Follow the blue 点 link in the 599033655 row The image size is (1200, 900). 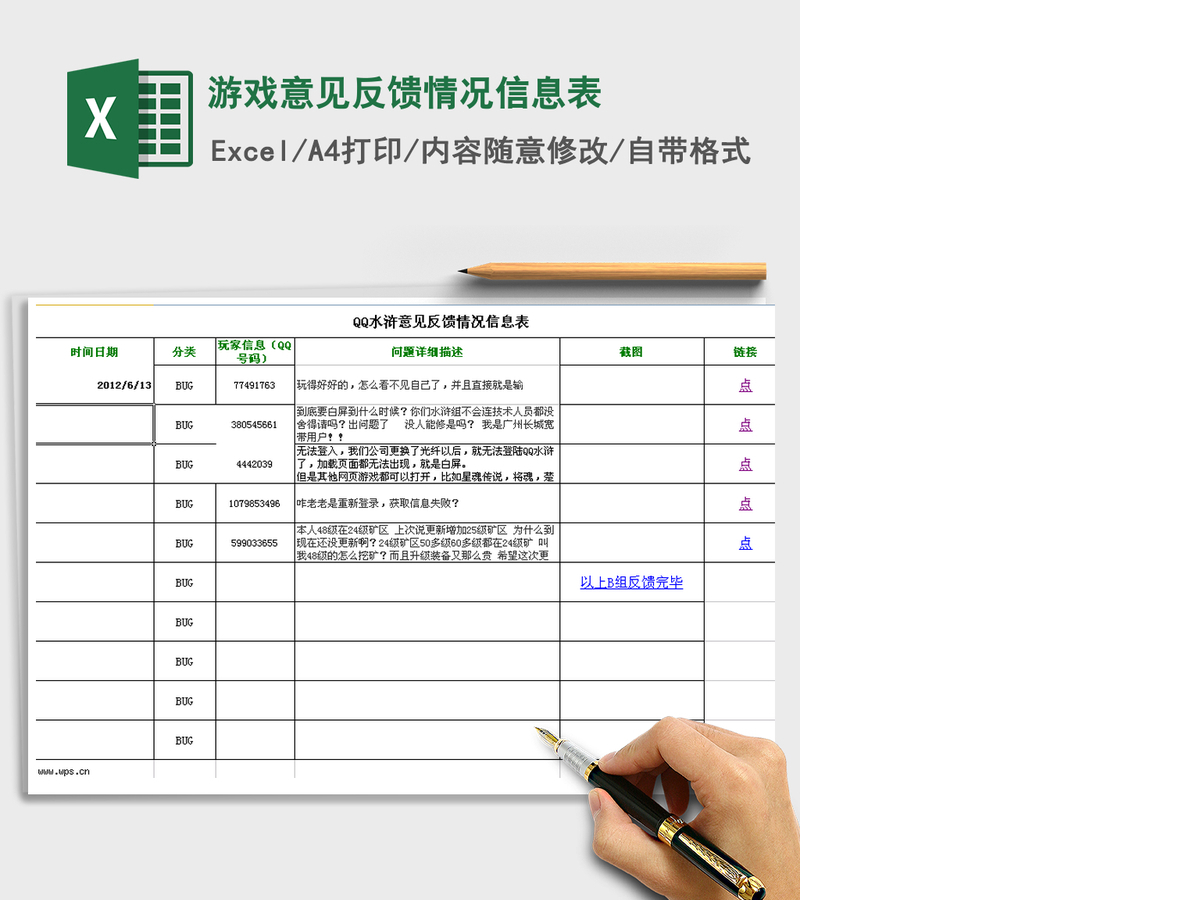745,543
